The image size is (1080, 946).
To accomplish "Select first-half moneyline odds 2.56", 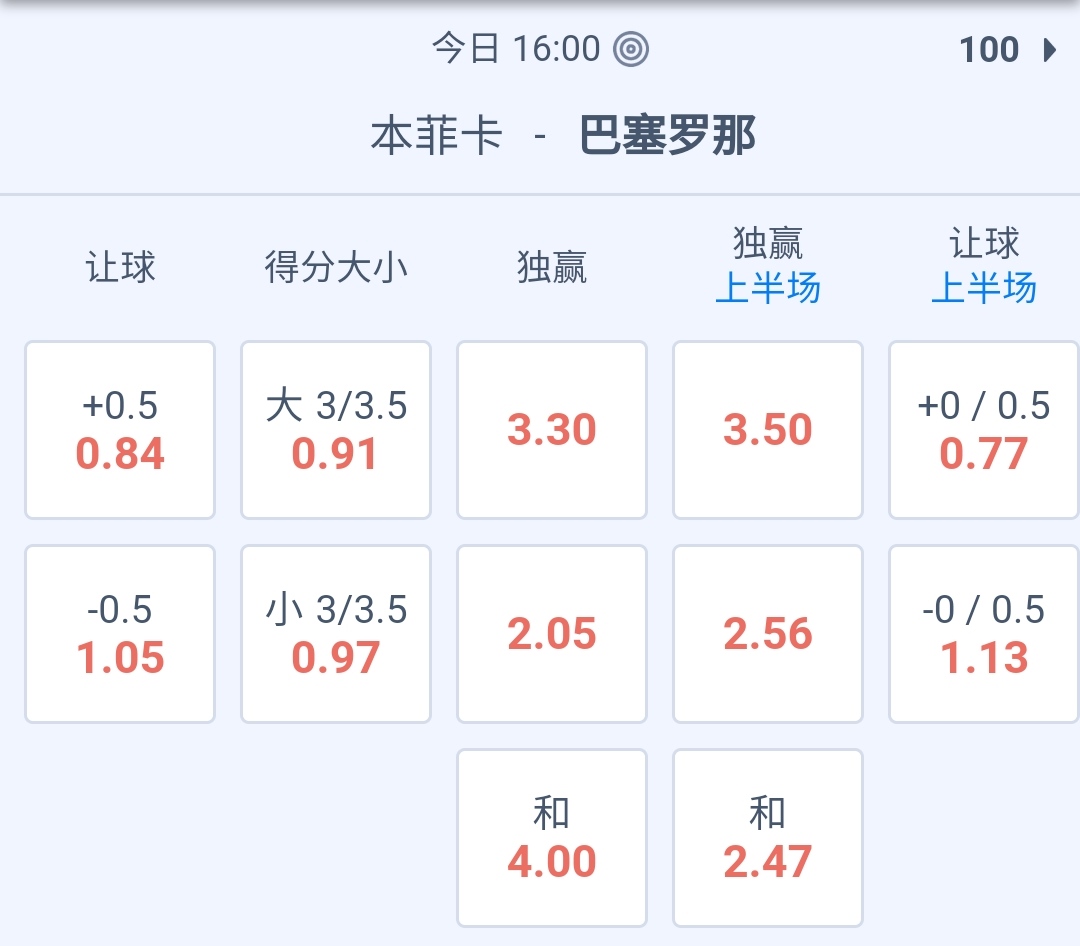I will tap(768, 634).
